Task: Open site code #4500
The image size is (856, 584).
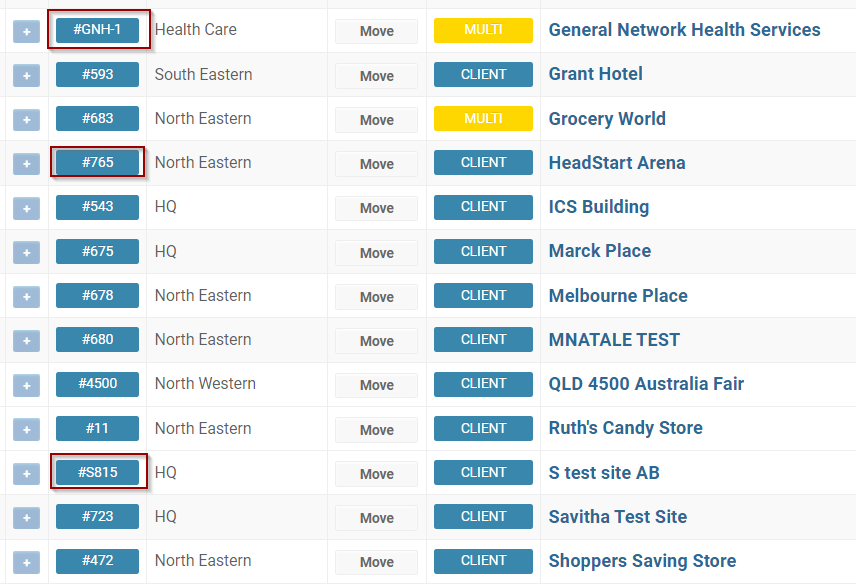Action: click(x=97, y=384)
